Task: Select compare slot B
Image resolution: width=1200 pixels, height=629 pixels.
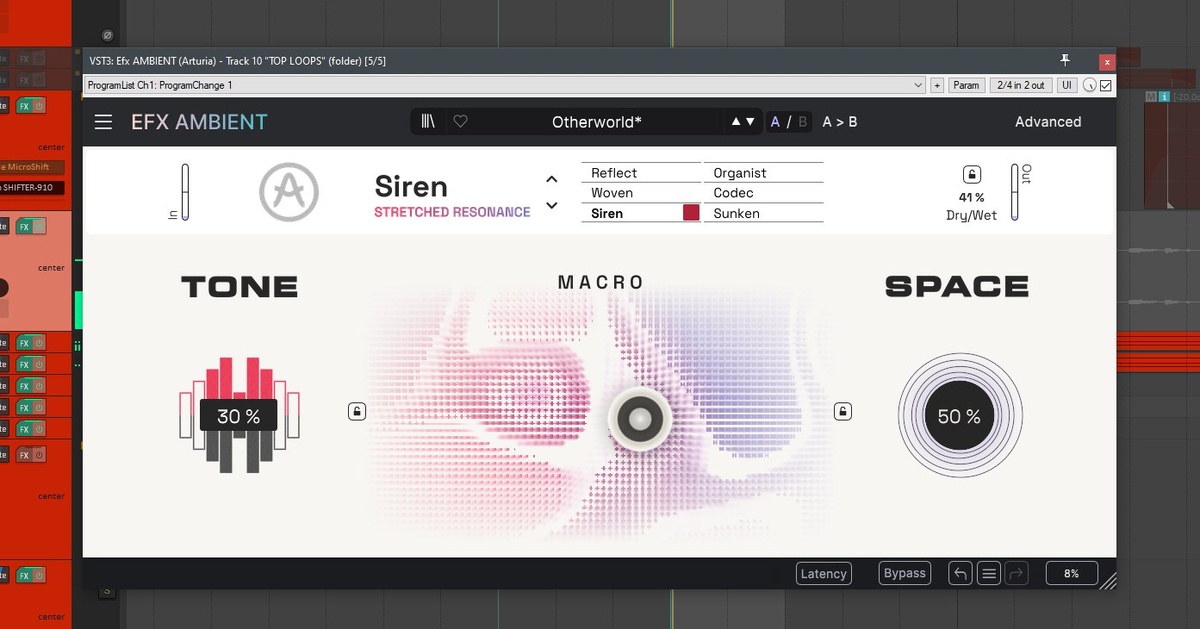Action: point(802,122)
